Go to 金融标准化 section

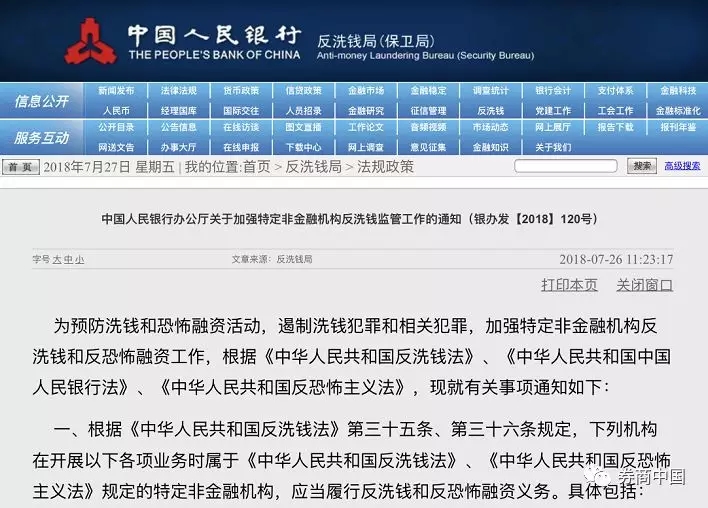[678, 111]
